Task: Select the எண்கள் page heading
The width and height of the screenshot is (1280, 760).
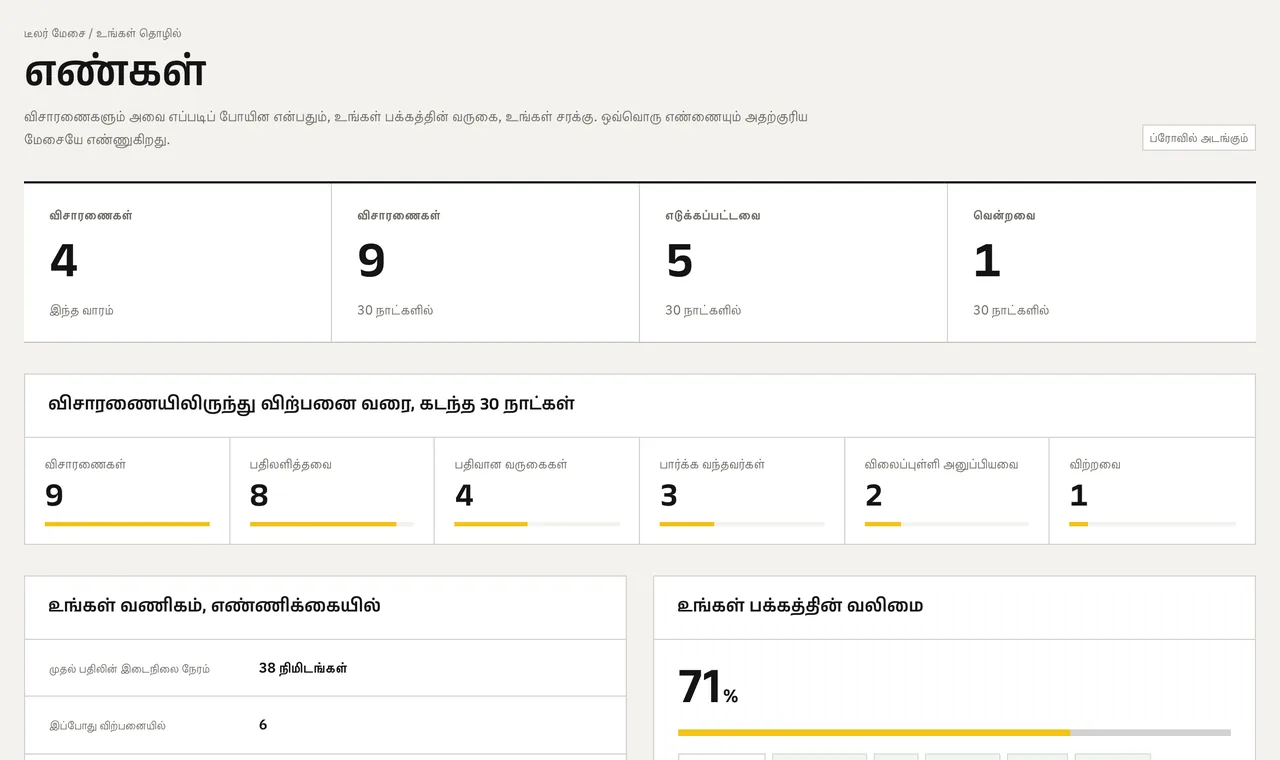Action: point(115,71)
